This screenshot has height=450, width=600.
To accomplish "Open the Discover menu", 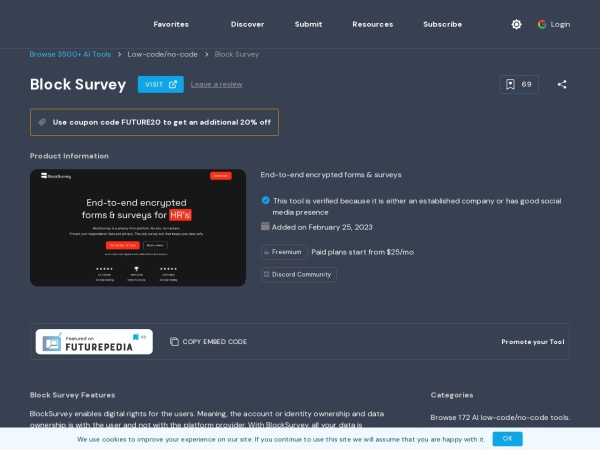I will coord(247,24).
